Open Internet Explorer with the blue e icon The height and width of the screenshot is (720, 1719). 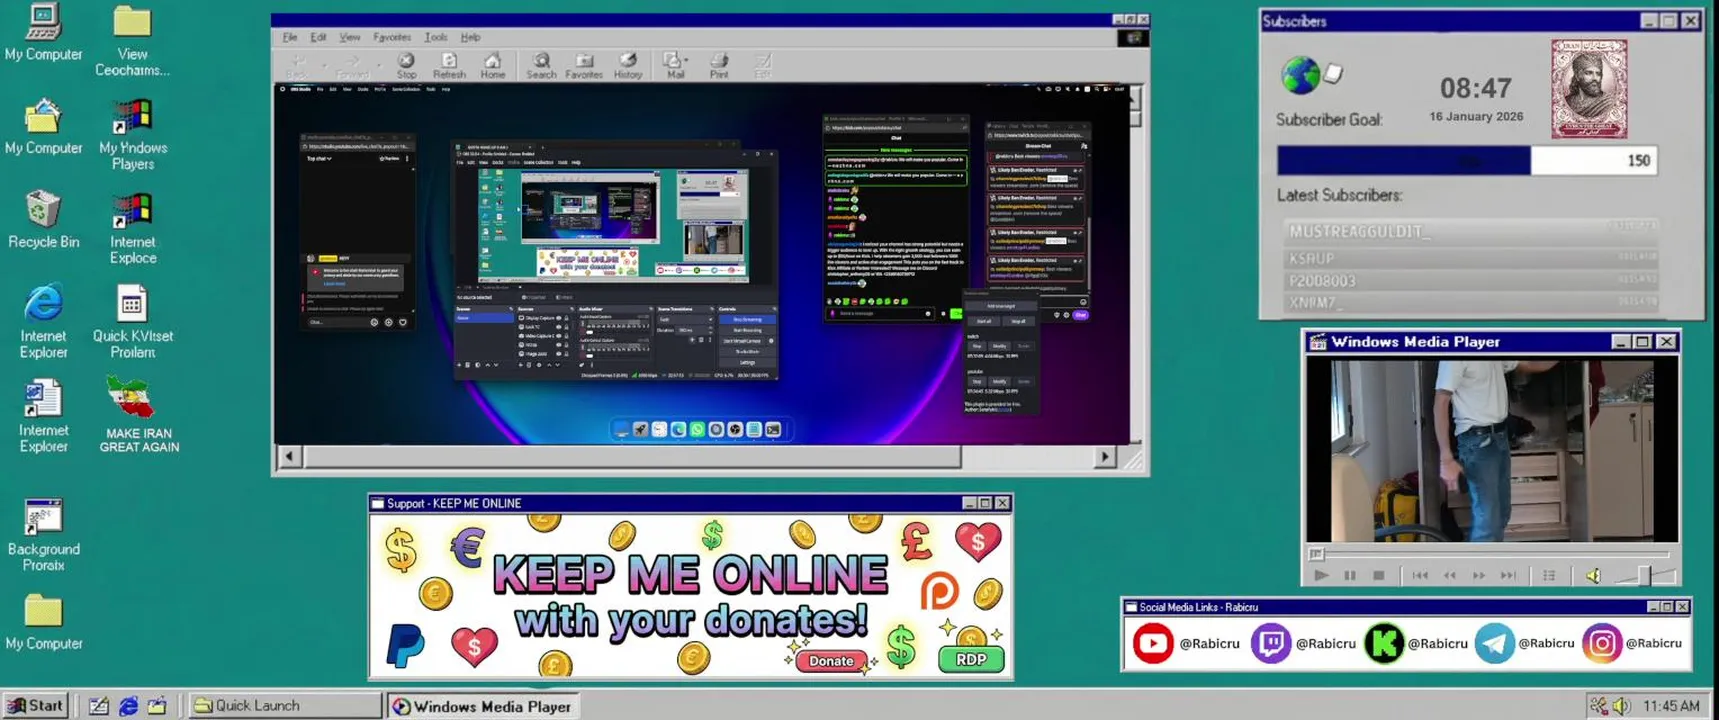pos(43,320)
